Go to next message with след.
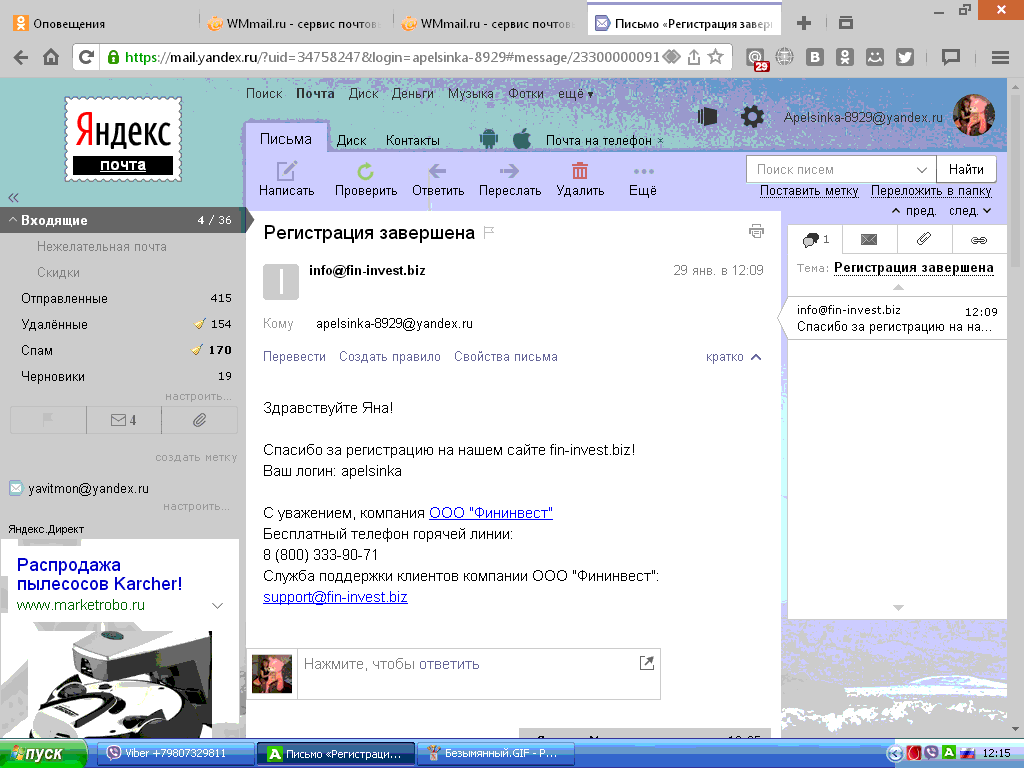 pos(970,210)
